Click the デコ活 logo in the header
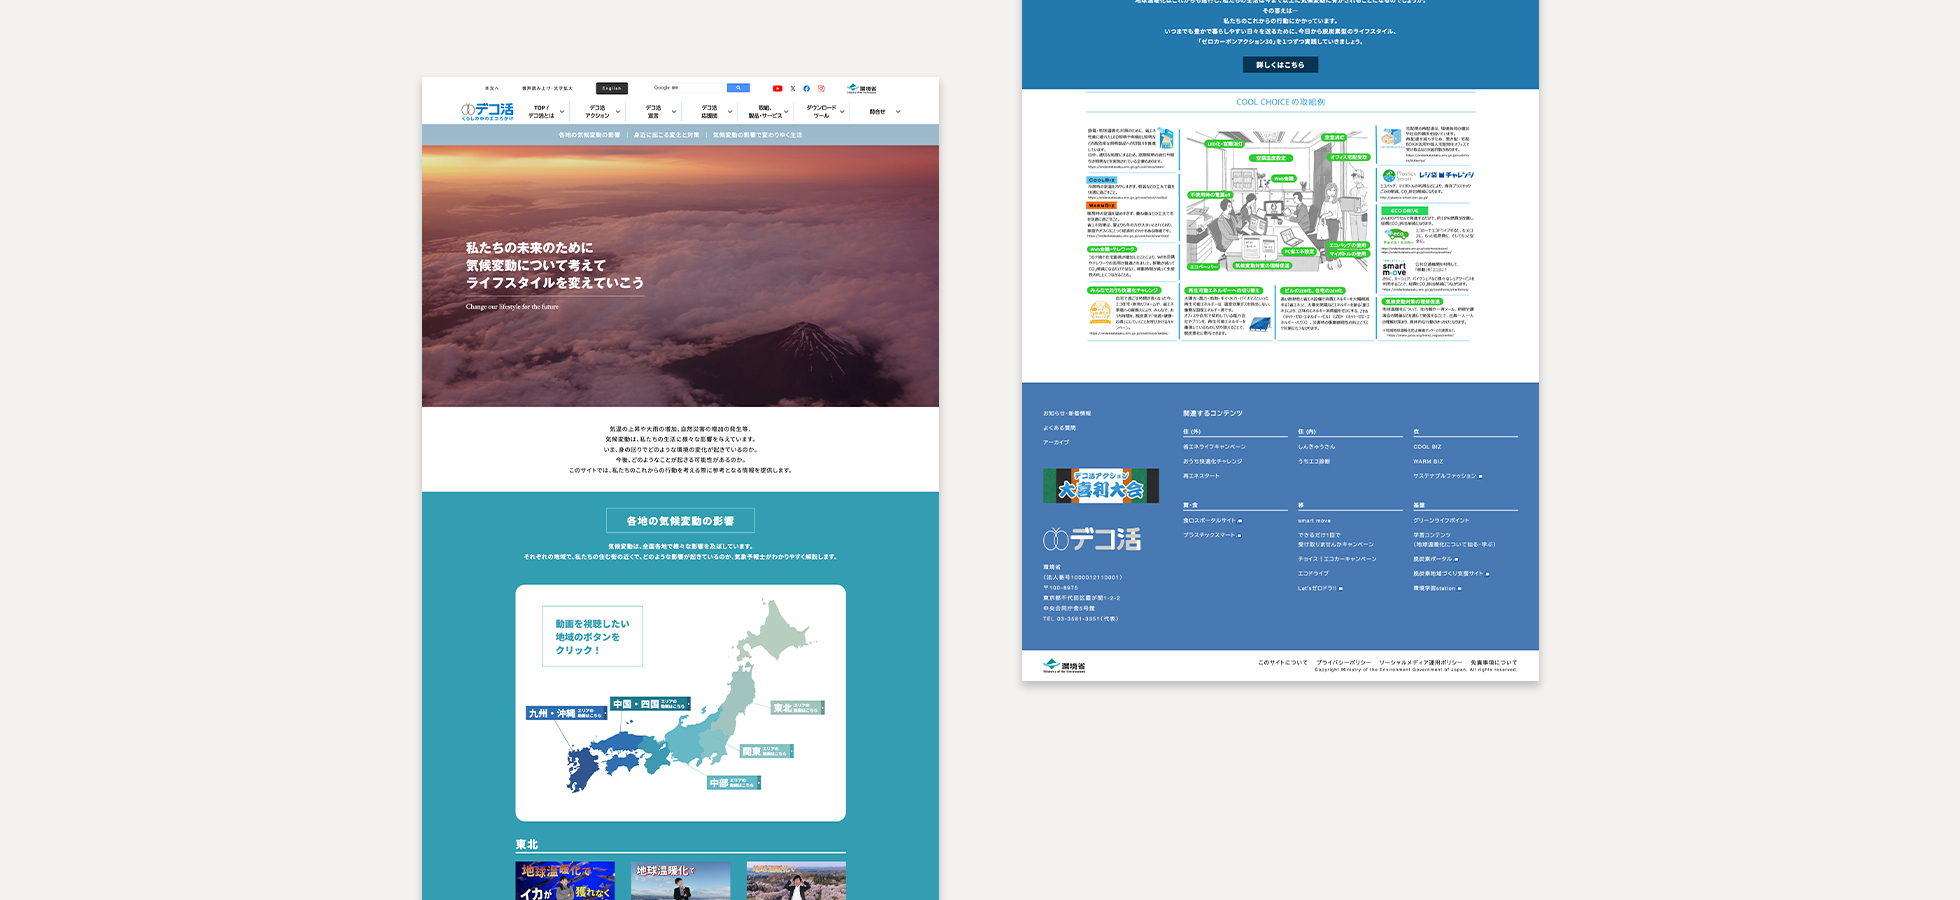Image resolution: width=1960 pixels, height=900 pixels. point(487,111)
